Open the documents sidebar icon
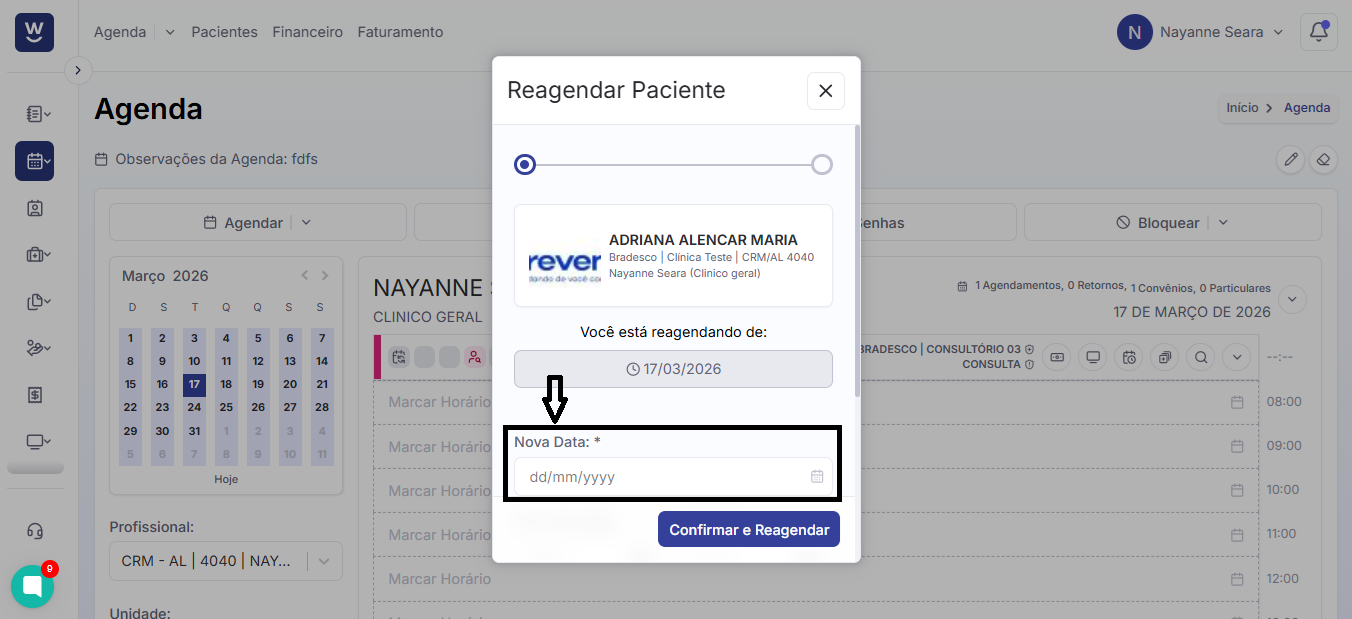This screenshot has width=1352, height=619. click(x=38, y=301)
